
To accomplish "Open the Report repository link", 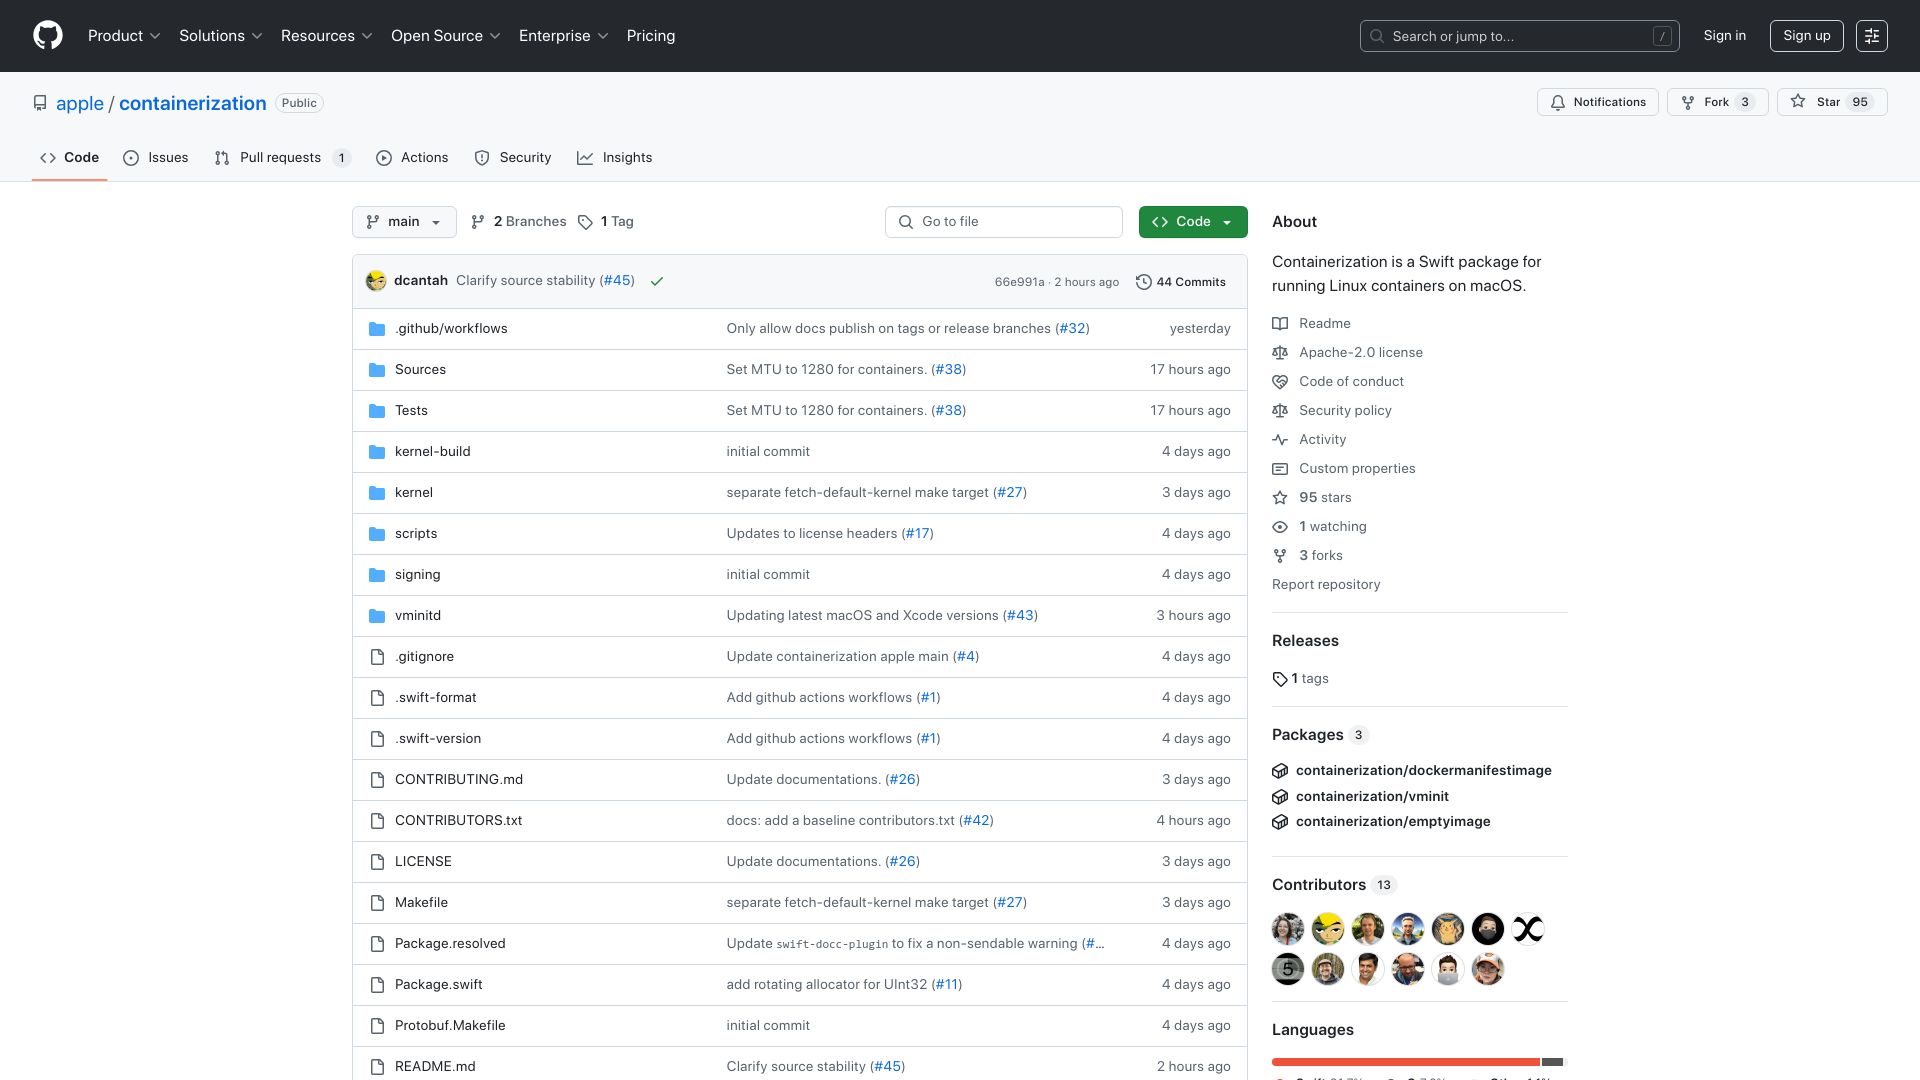I will click(1326, 585).
